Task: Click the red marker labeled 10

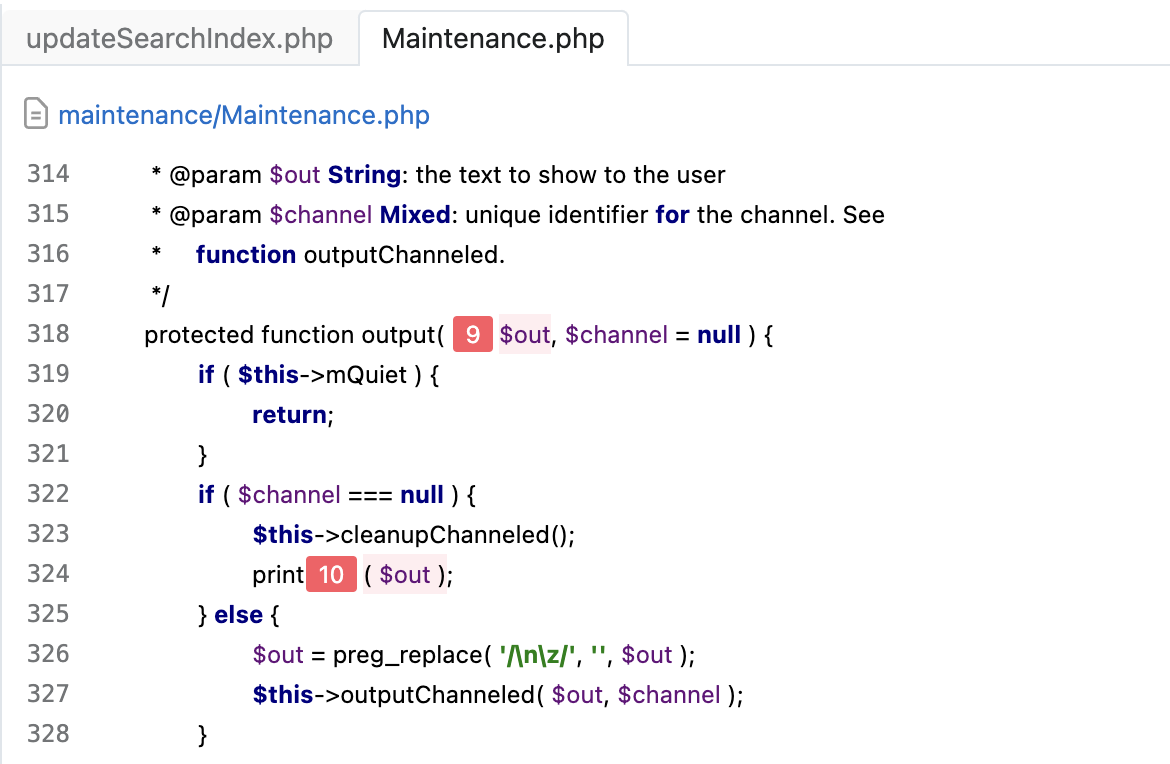Action: pyautogui.click(x=331, y=573)
